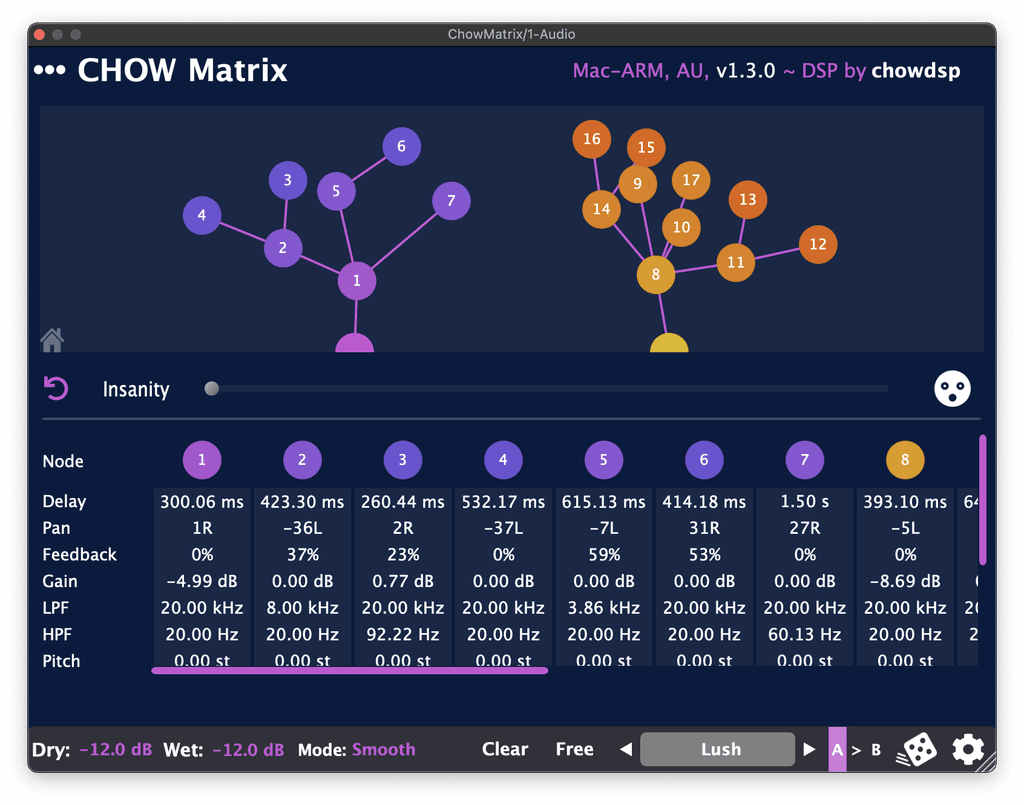The height and width of the screenshot is (805, 1024).
Task: Click the Insanity slider handle
Action: pos(211,389)
